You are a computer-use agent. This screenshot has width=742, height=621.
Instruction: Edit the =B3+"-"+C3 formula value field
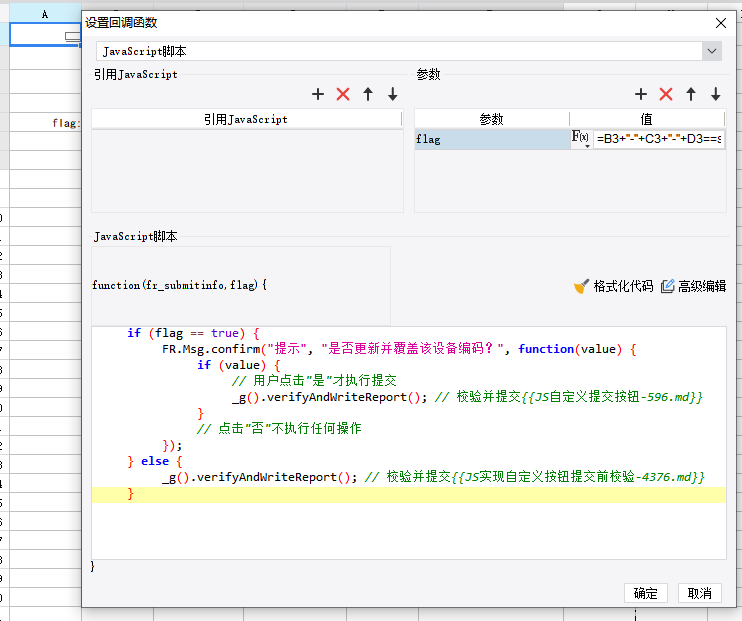659,139
